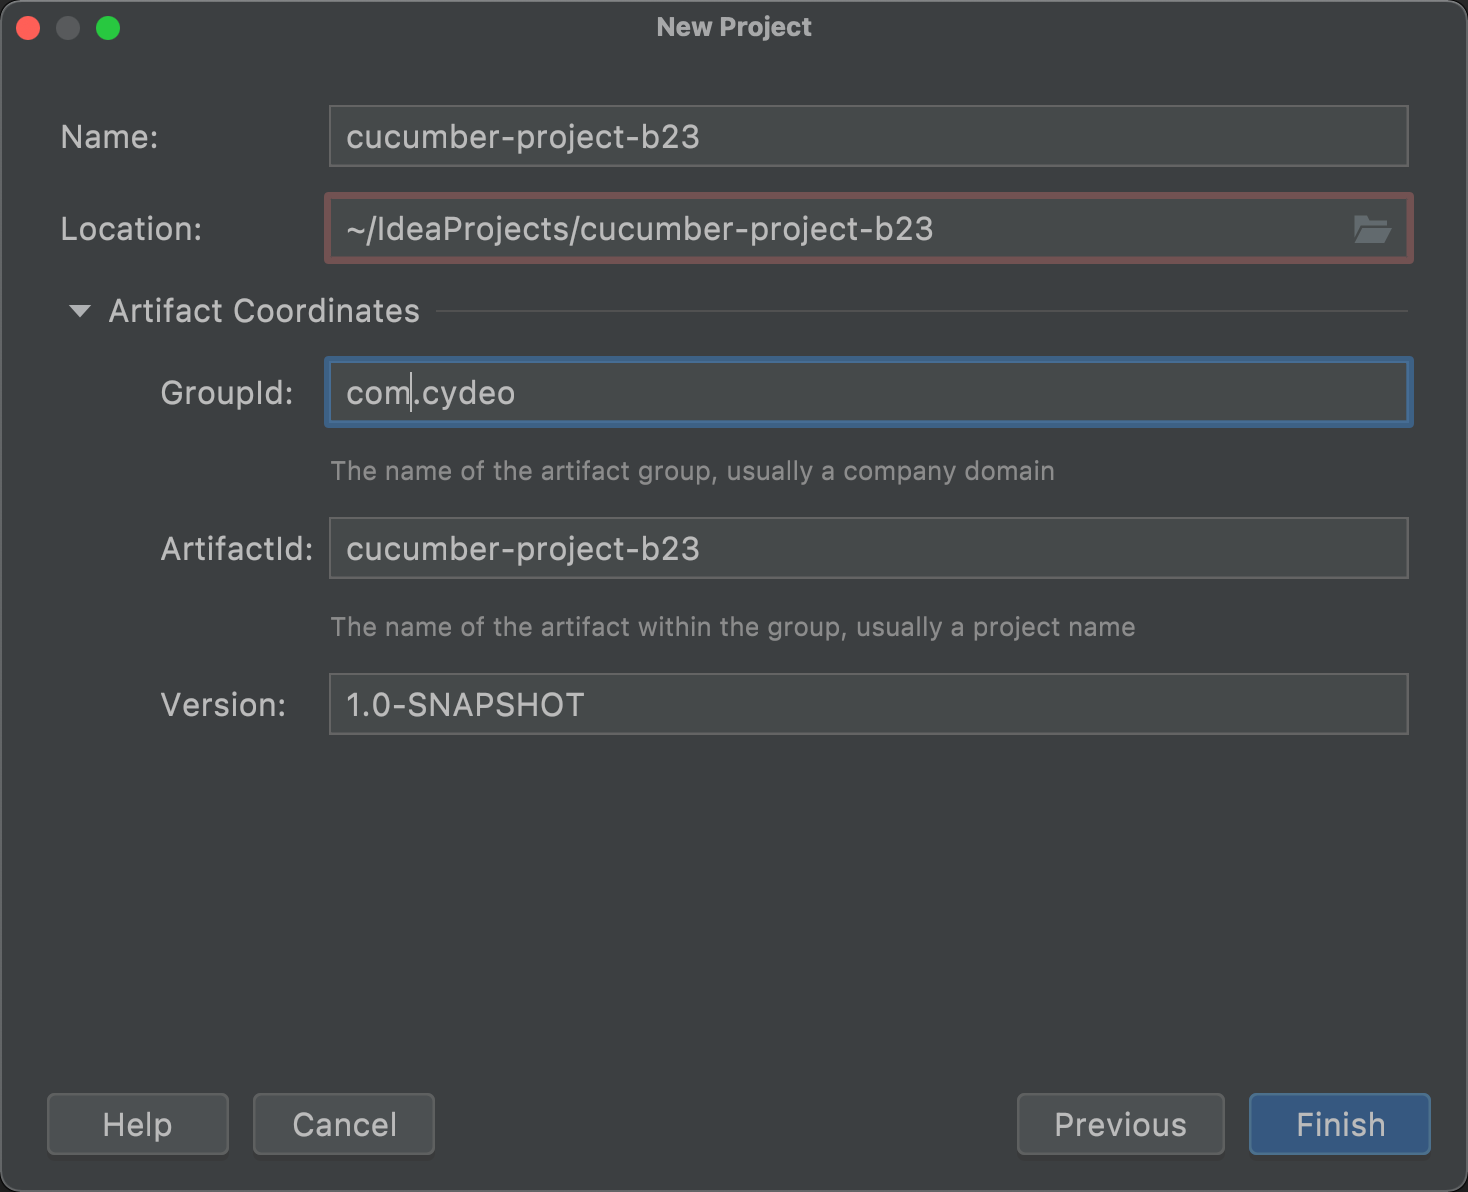
Task: Open Help for the New Project dialog
Action: [x=137, y=1124]
